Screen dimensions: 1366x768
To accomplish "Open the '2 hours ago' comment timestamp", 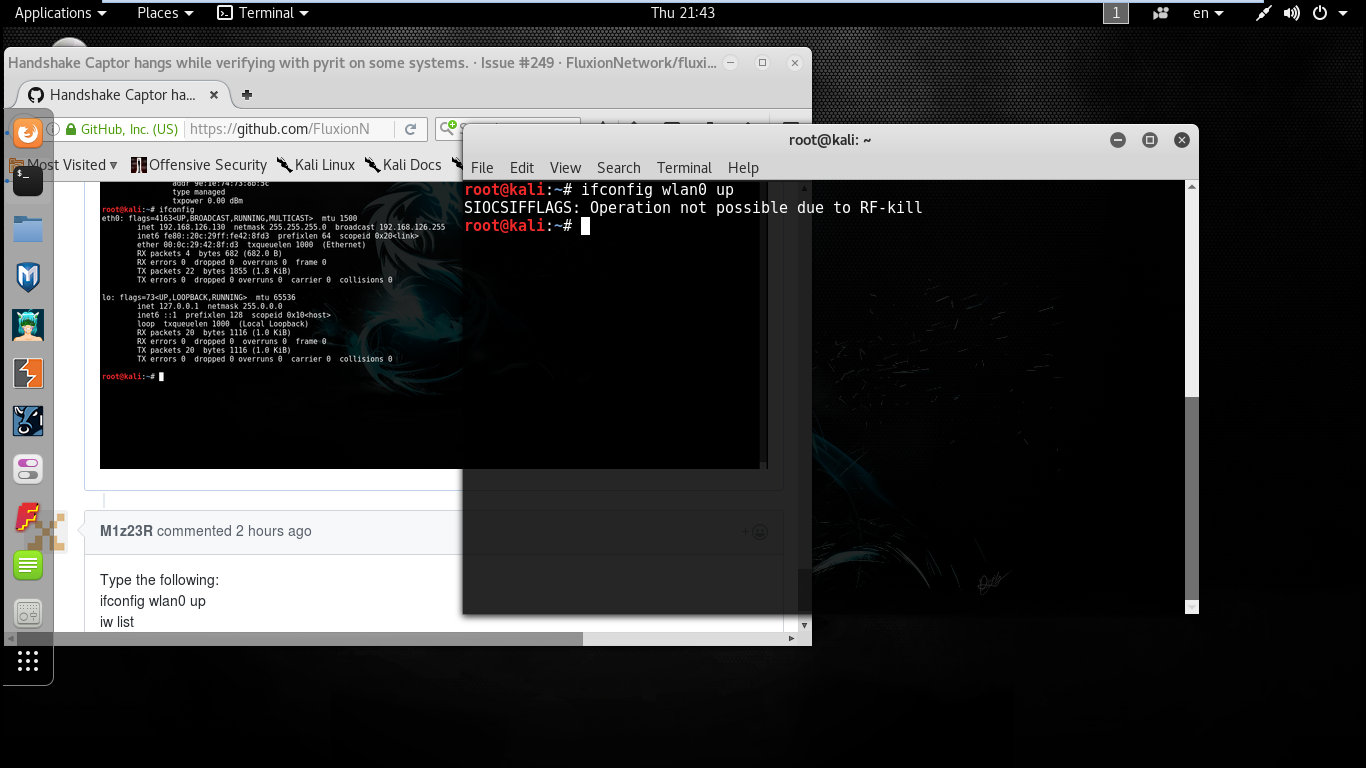I will pos(273,531).
